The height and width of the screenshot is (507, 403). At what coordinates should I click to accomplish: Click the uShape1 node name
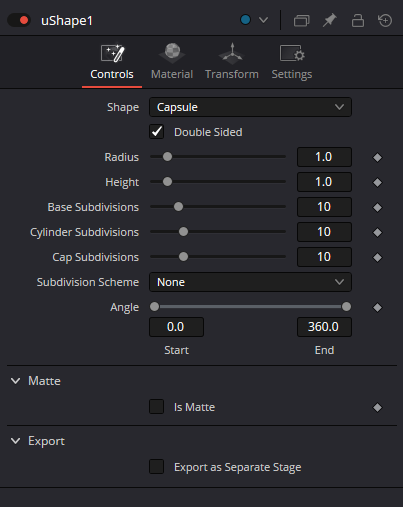click(67, 21)
